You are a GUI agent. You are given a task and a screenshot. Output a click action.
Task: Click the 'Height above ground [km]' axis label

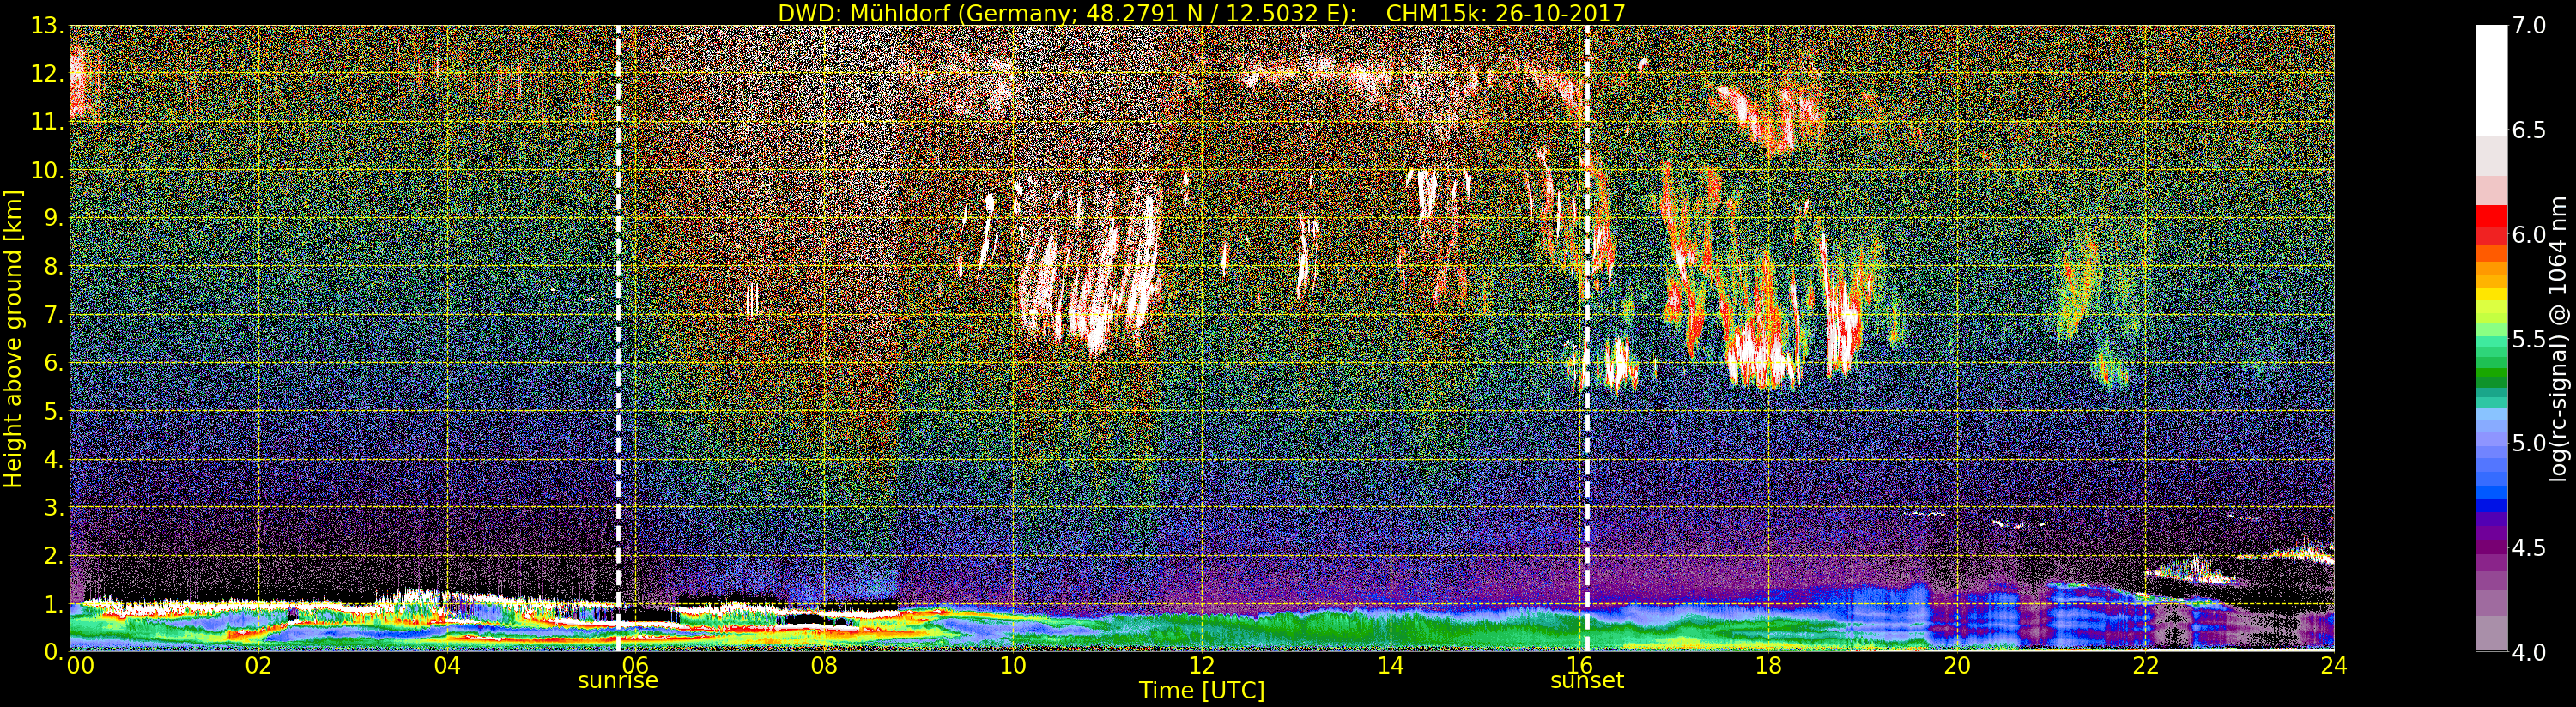coord(13,338)
